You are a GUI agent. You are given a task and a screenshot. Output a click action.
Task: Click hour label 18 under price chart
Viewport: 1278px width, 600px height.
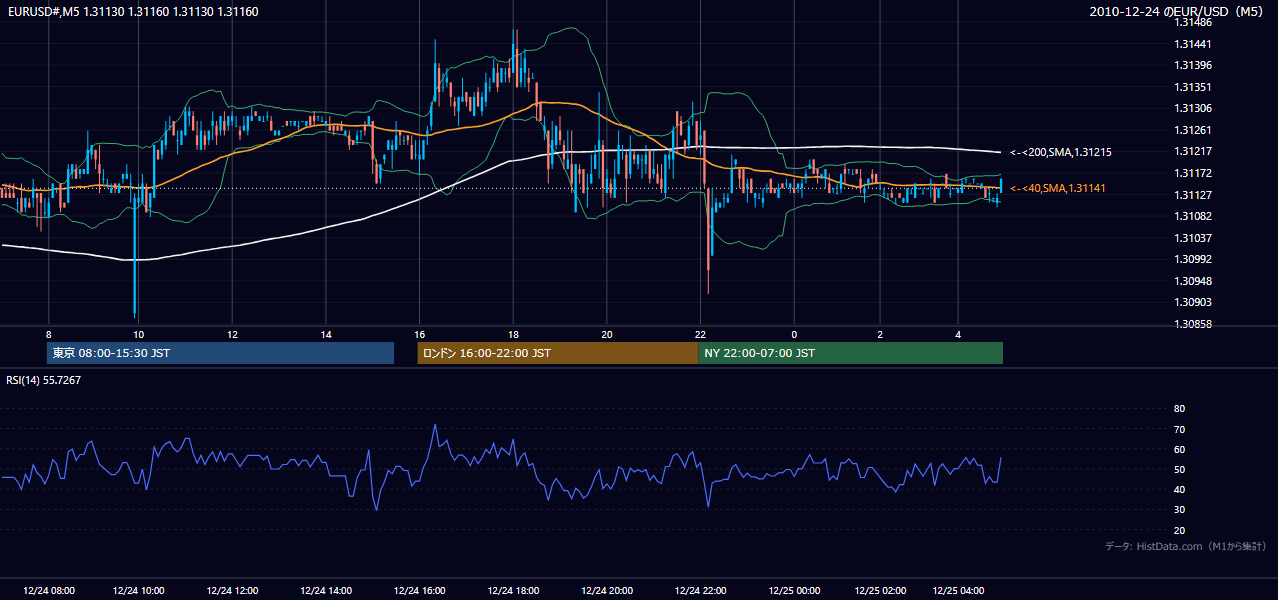[x=513, y=334]
